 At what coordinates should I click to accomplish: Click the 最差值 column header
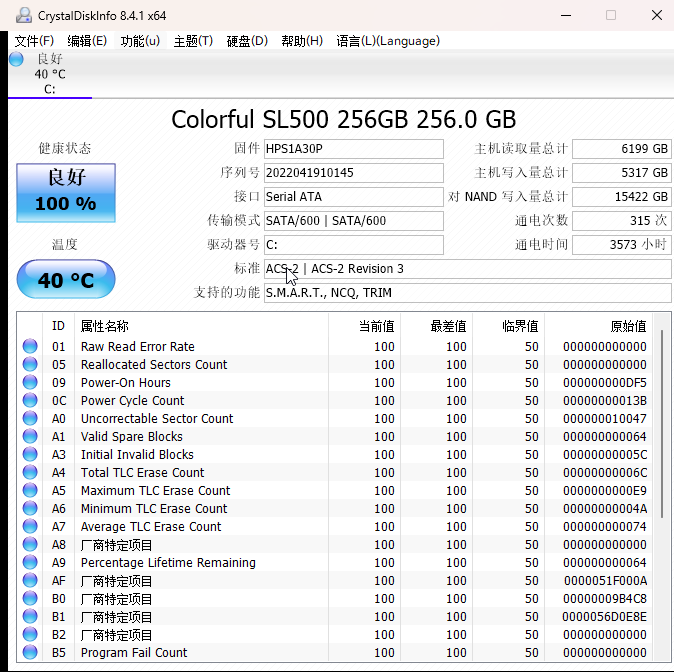(436, 326)
